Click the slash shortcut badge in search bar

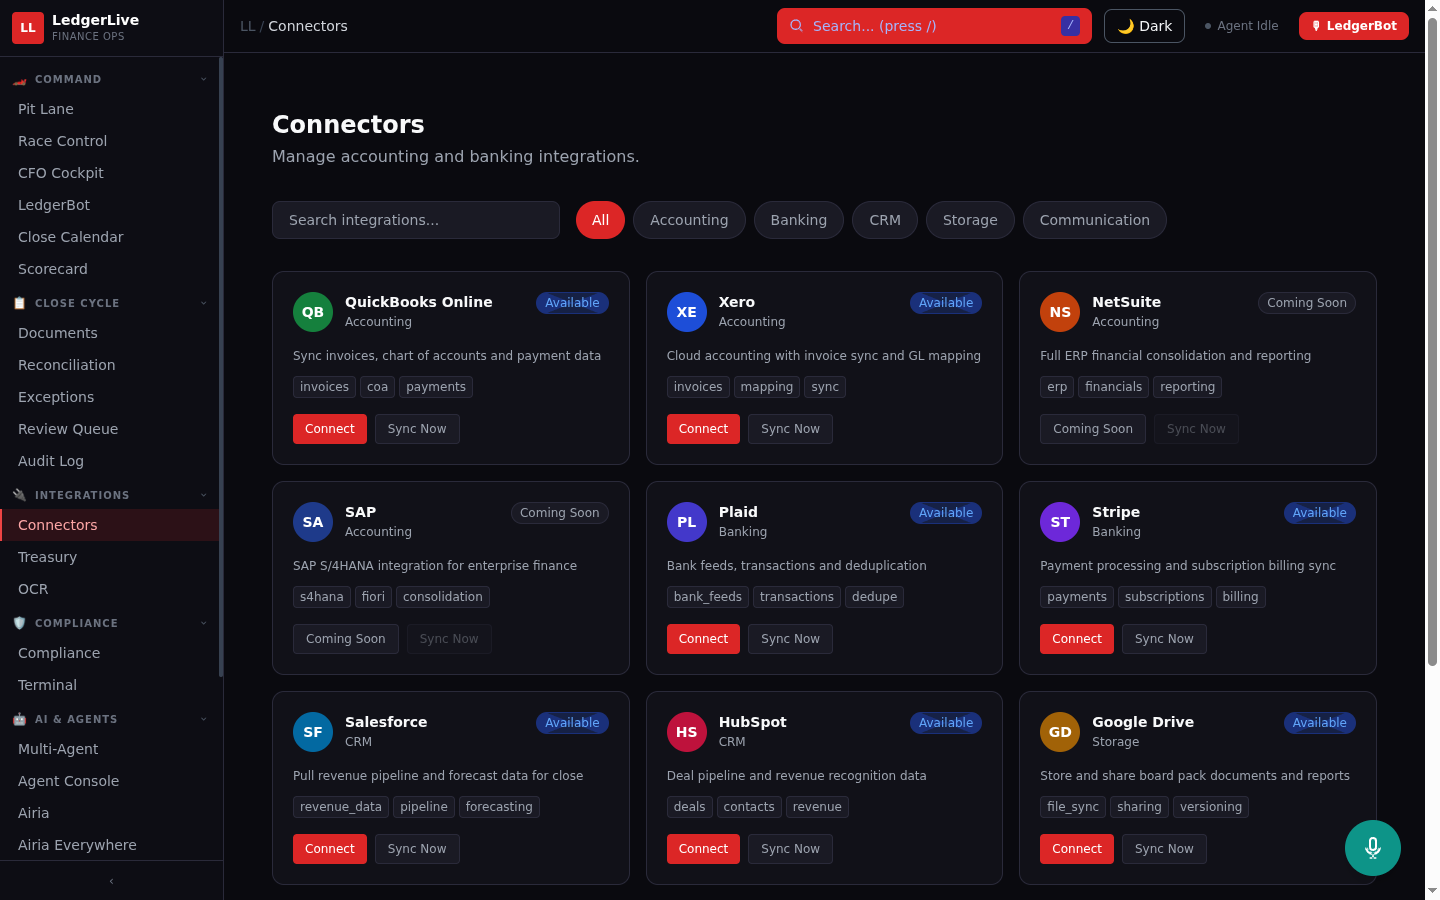click(x=1070, y=26)
